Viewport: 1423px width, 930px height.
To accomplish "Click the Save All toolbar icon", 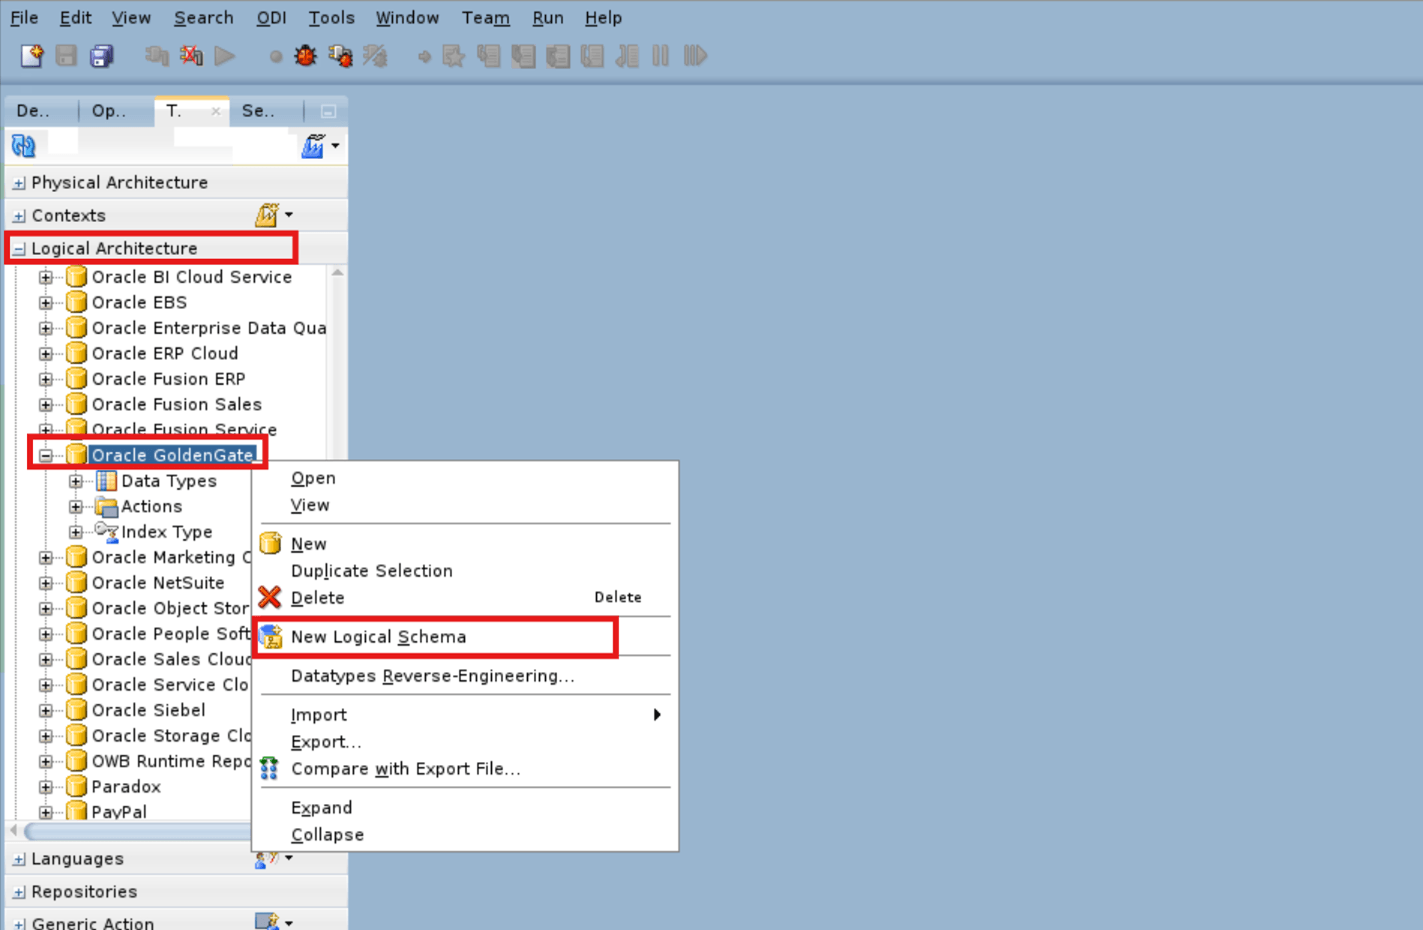I will 101,56.
